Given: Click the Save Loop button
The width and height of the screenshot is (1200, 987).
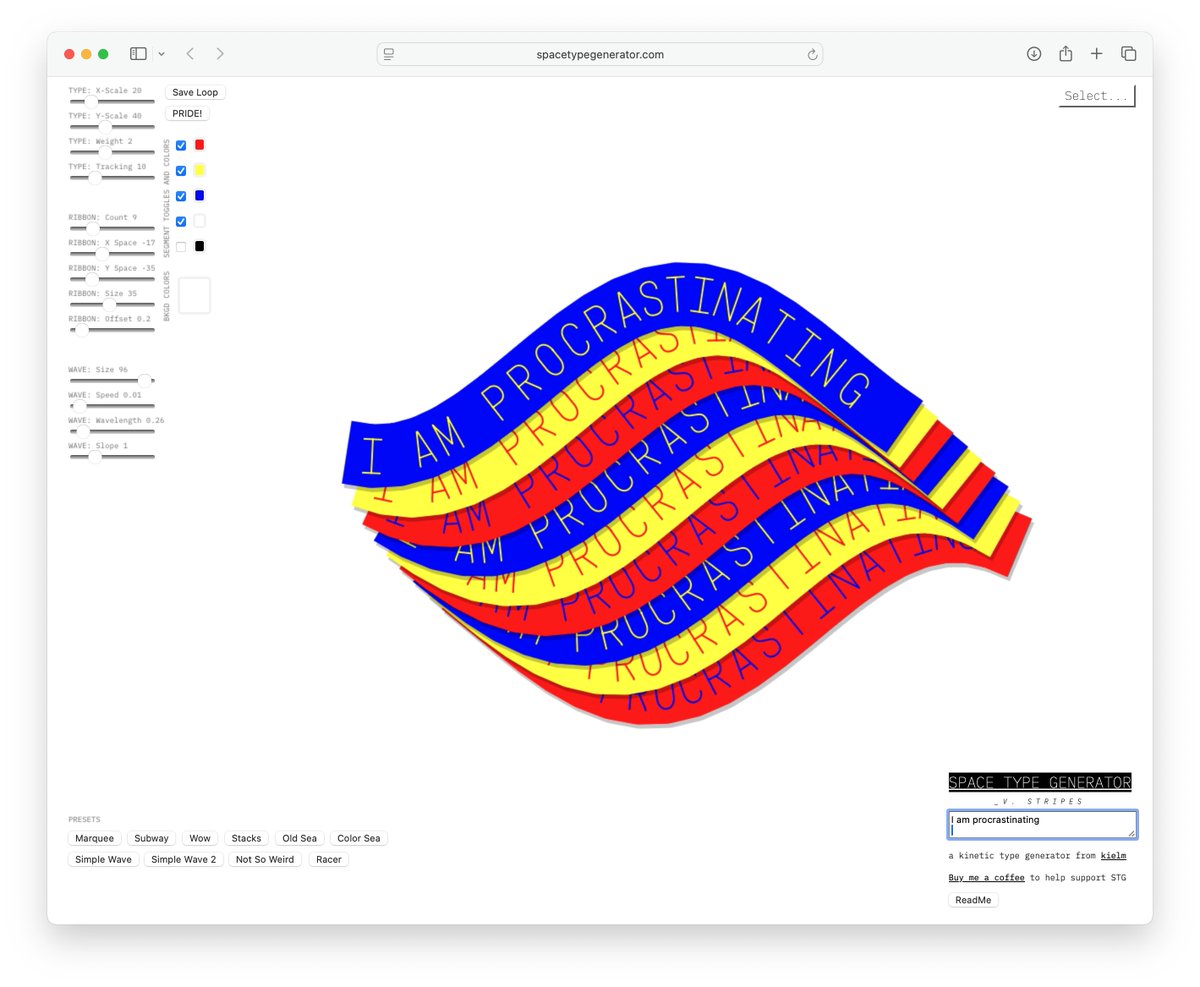Looking at the screenshot, I should [x=195, y=92].
